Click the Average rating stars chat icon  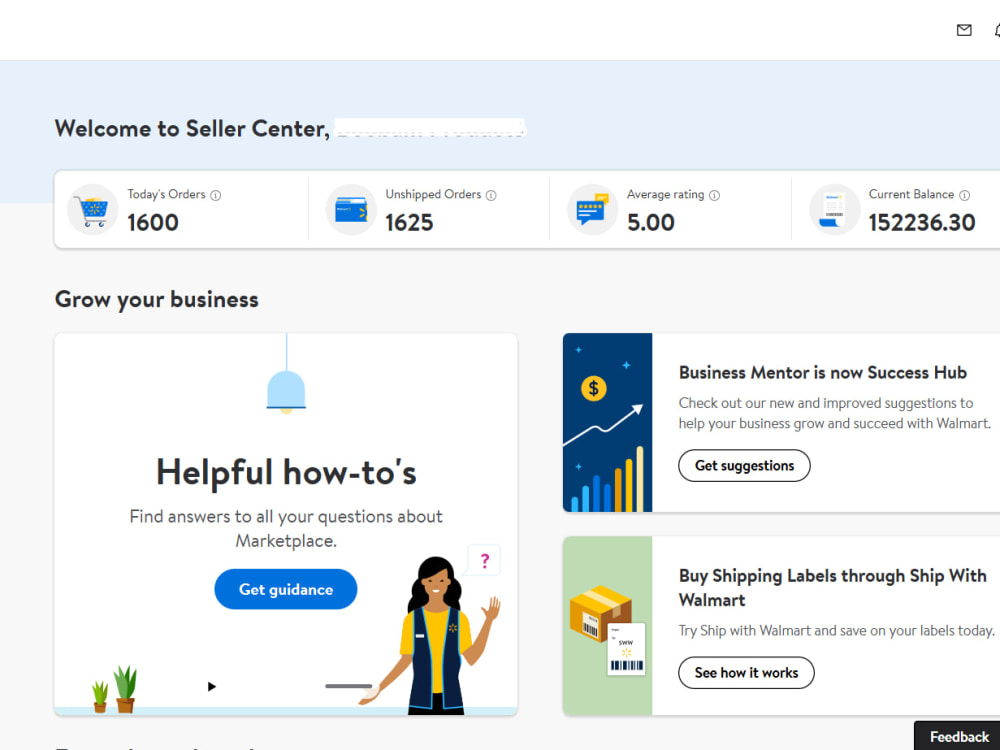pos(592,209)
